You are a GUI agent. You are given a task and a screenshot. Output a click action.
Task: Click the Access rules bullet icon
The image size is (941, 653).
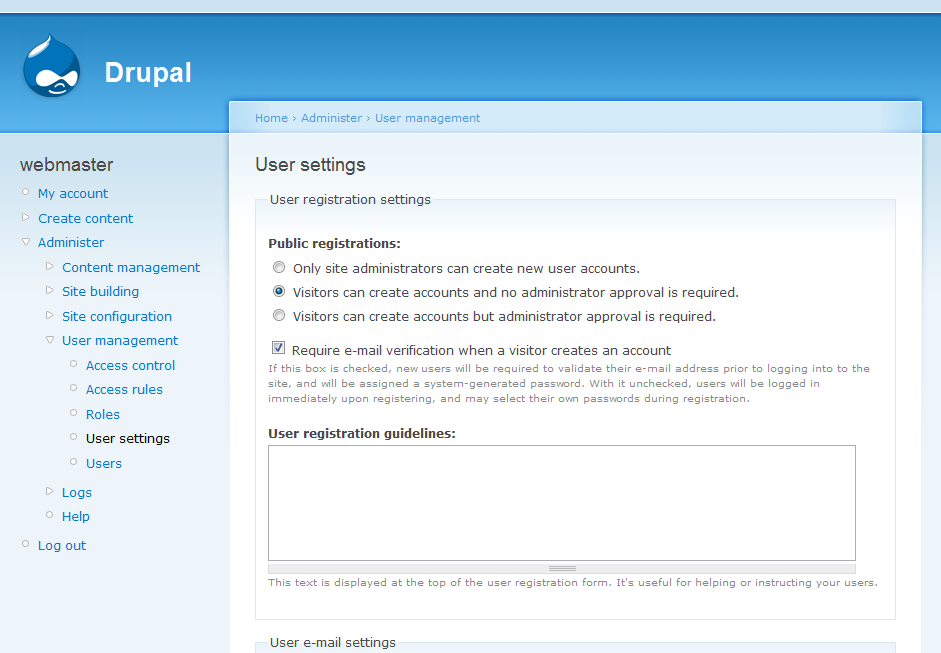point(73,388)
